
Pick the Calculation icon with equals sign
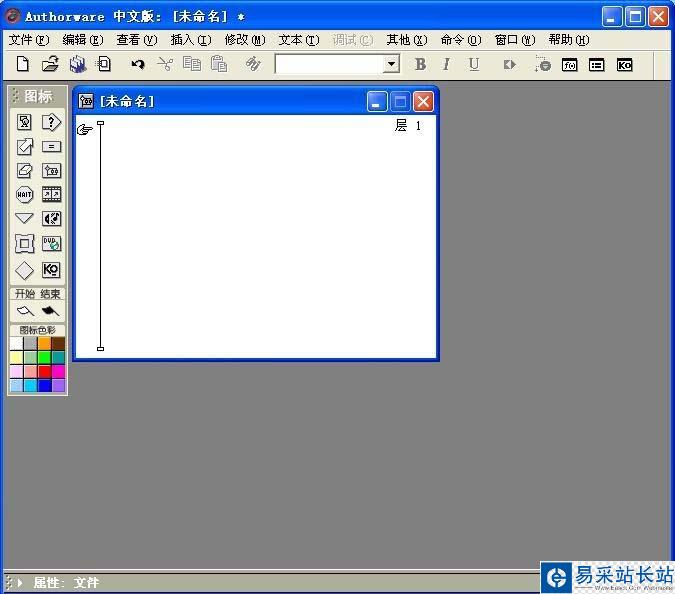click(51, 147)
